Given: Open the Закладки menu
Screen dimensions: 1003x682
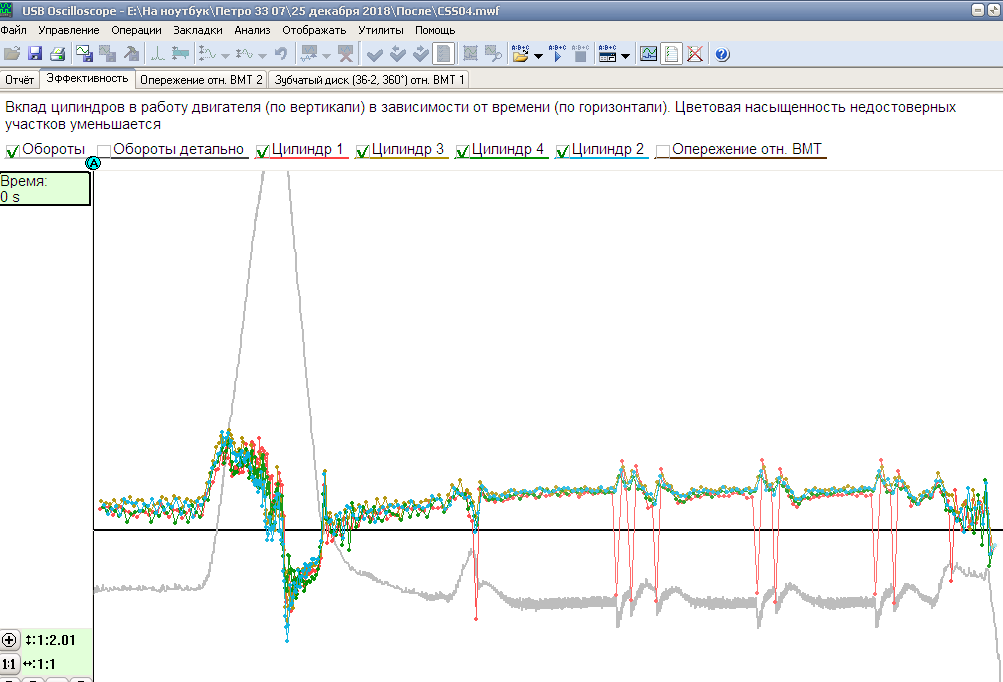Looking at the screenshot, I should point(197,30).
